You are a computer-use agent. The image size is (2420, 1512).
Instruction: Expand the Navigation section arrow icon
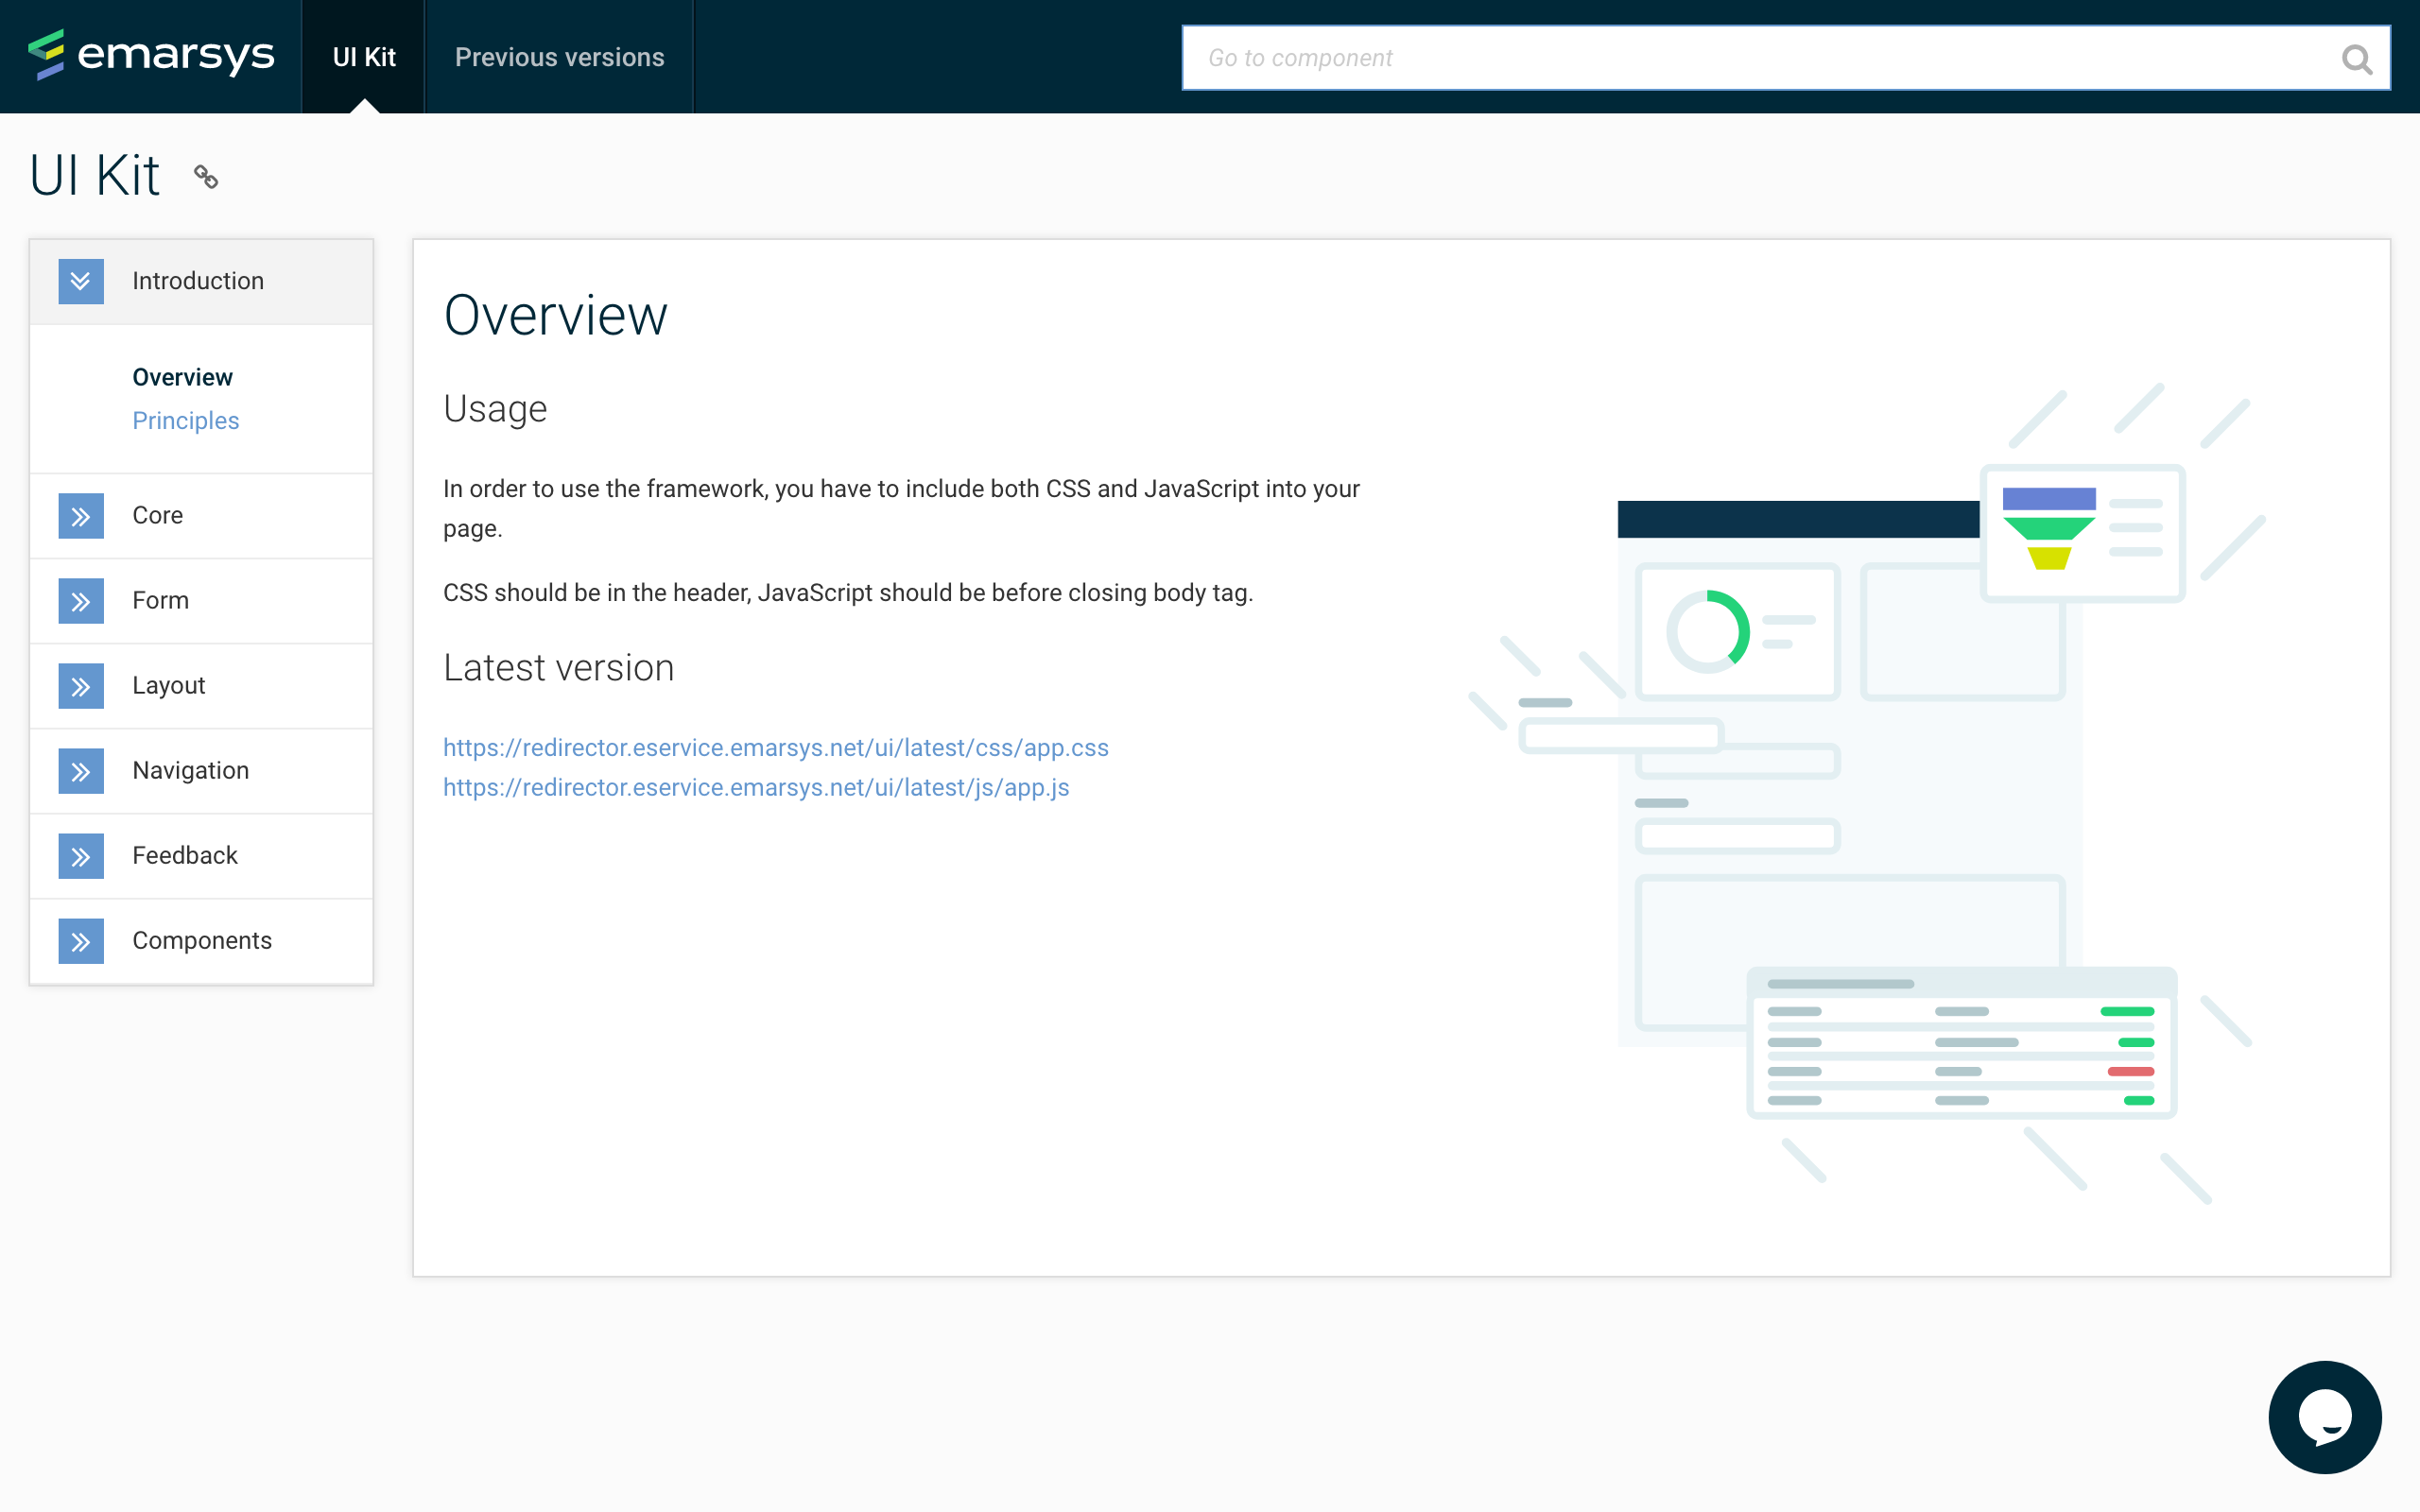pyautogui.click(x=81, y=771)
